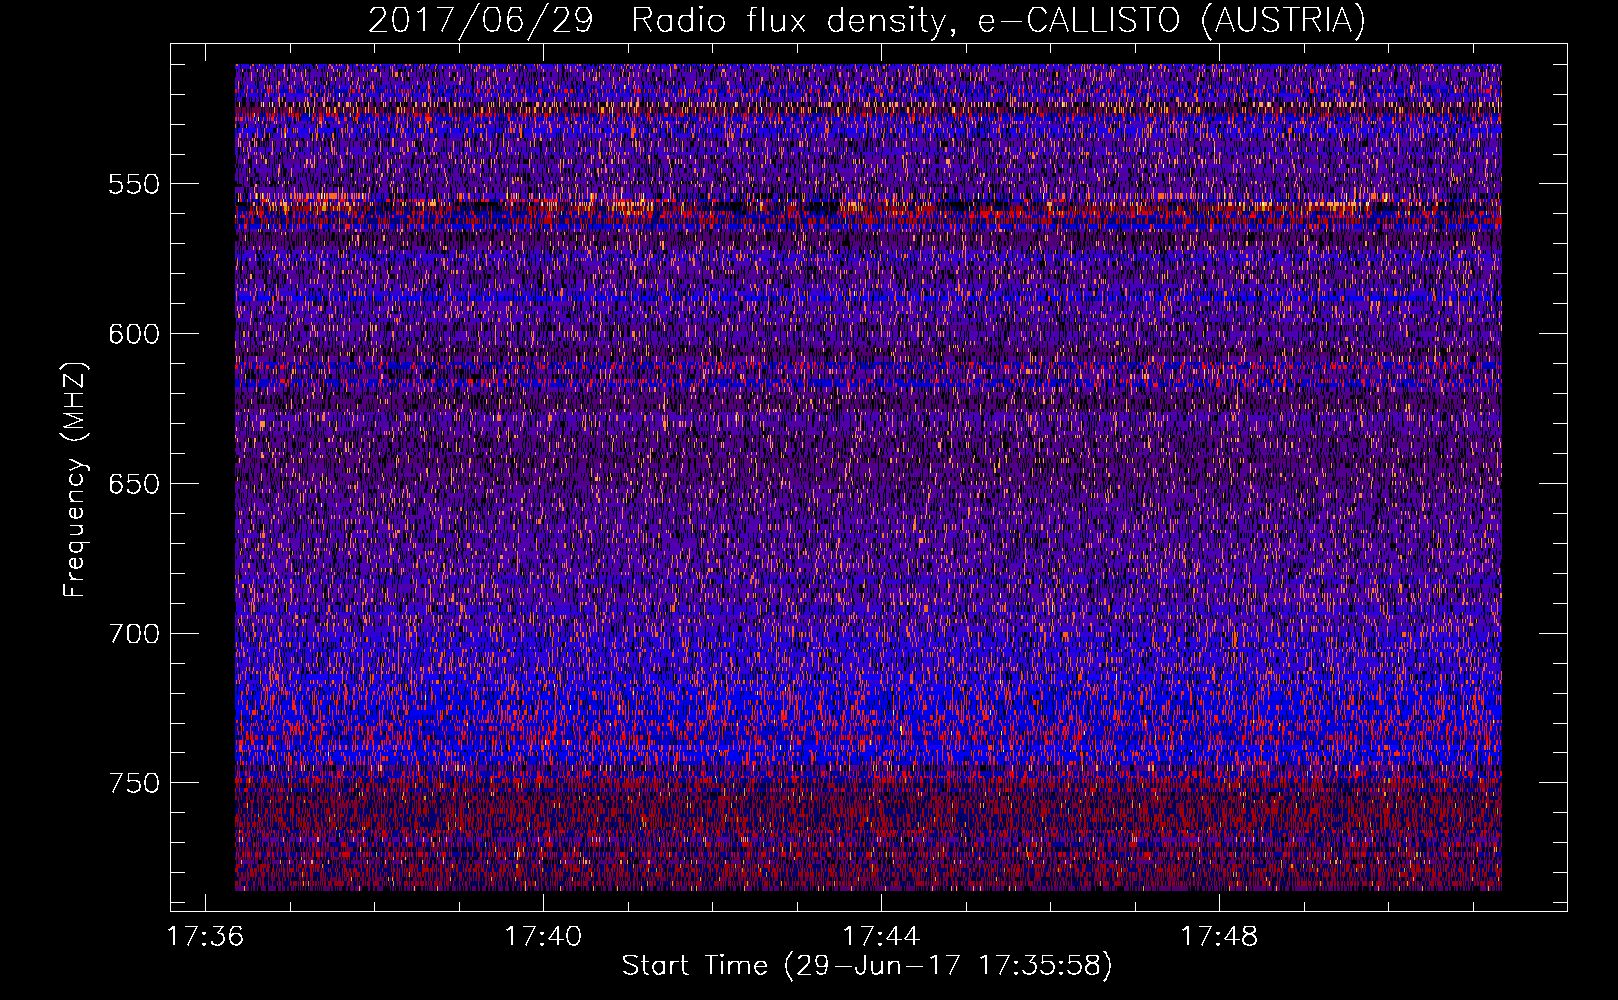Screen dimensions: 1618x1000
Task: Click the 750 frequency tick label
Action: (134, 783)
